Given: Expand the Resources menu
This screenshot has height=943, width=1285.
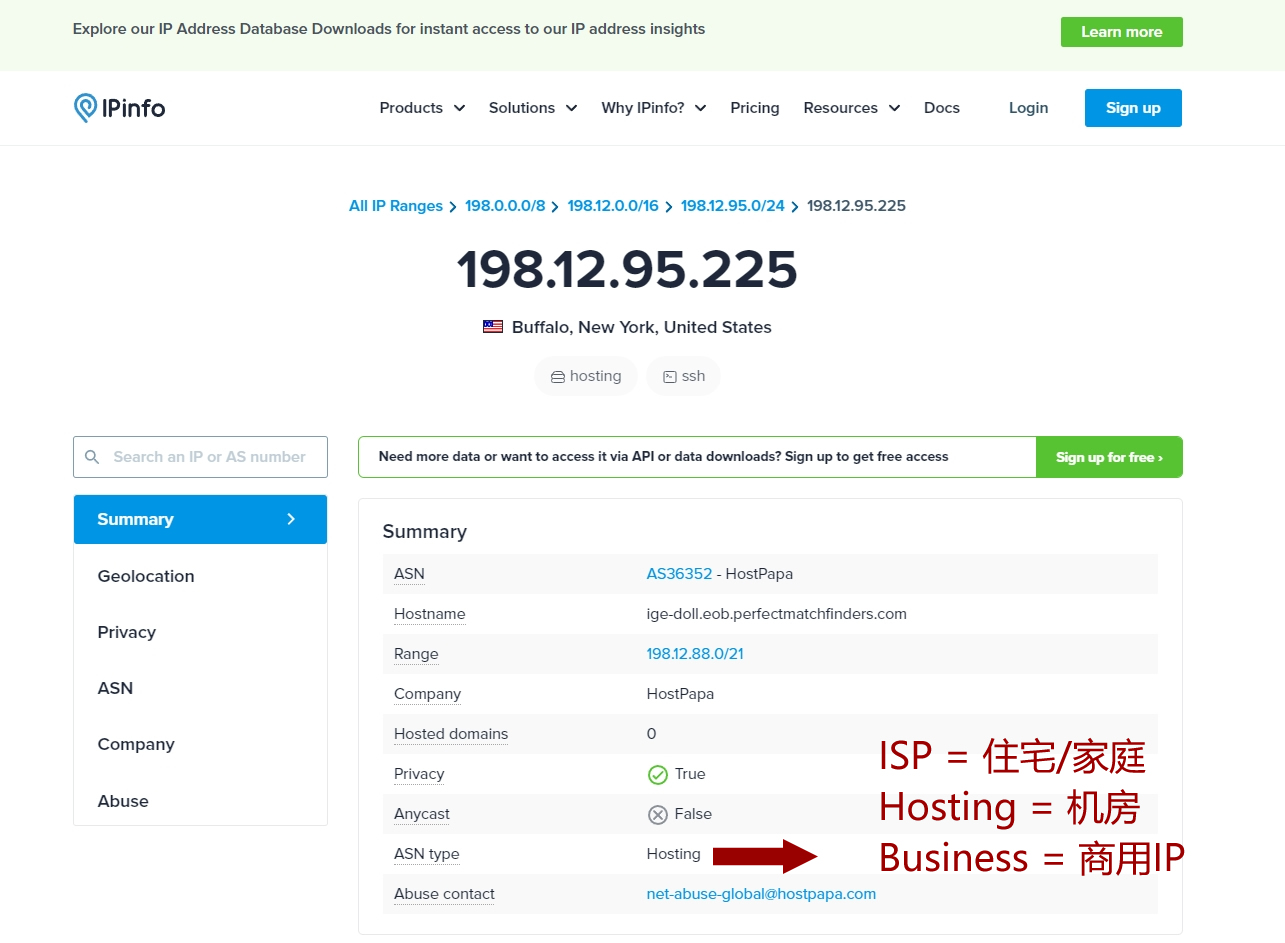Looking at the screenshot, I should (x=852, y=108).
